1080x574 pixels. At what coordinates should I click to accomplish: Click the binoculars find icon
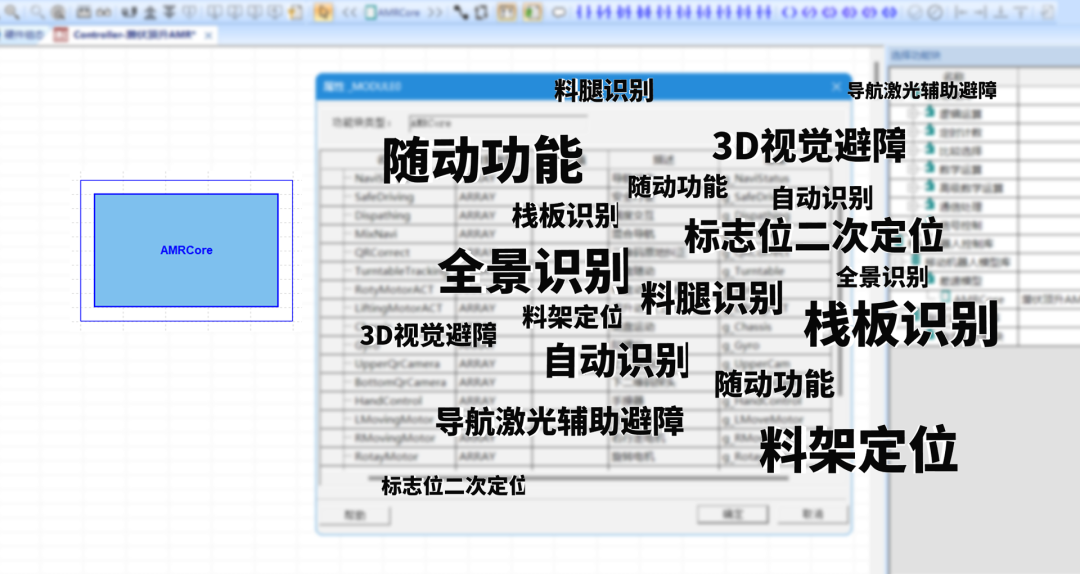pyautogui.click(x=102, y=13)
